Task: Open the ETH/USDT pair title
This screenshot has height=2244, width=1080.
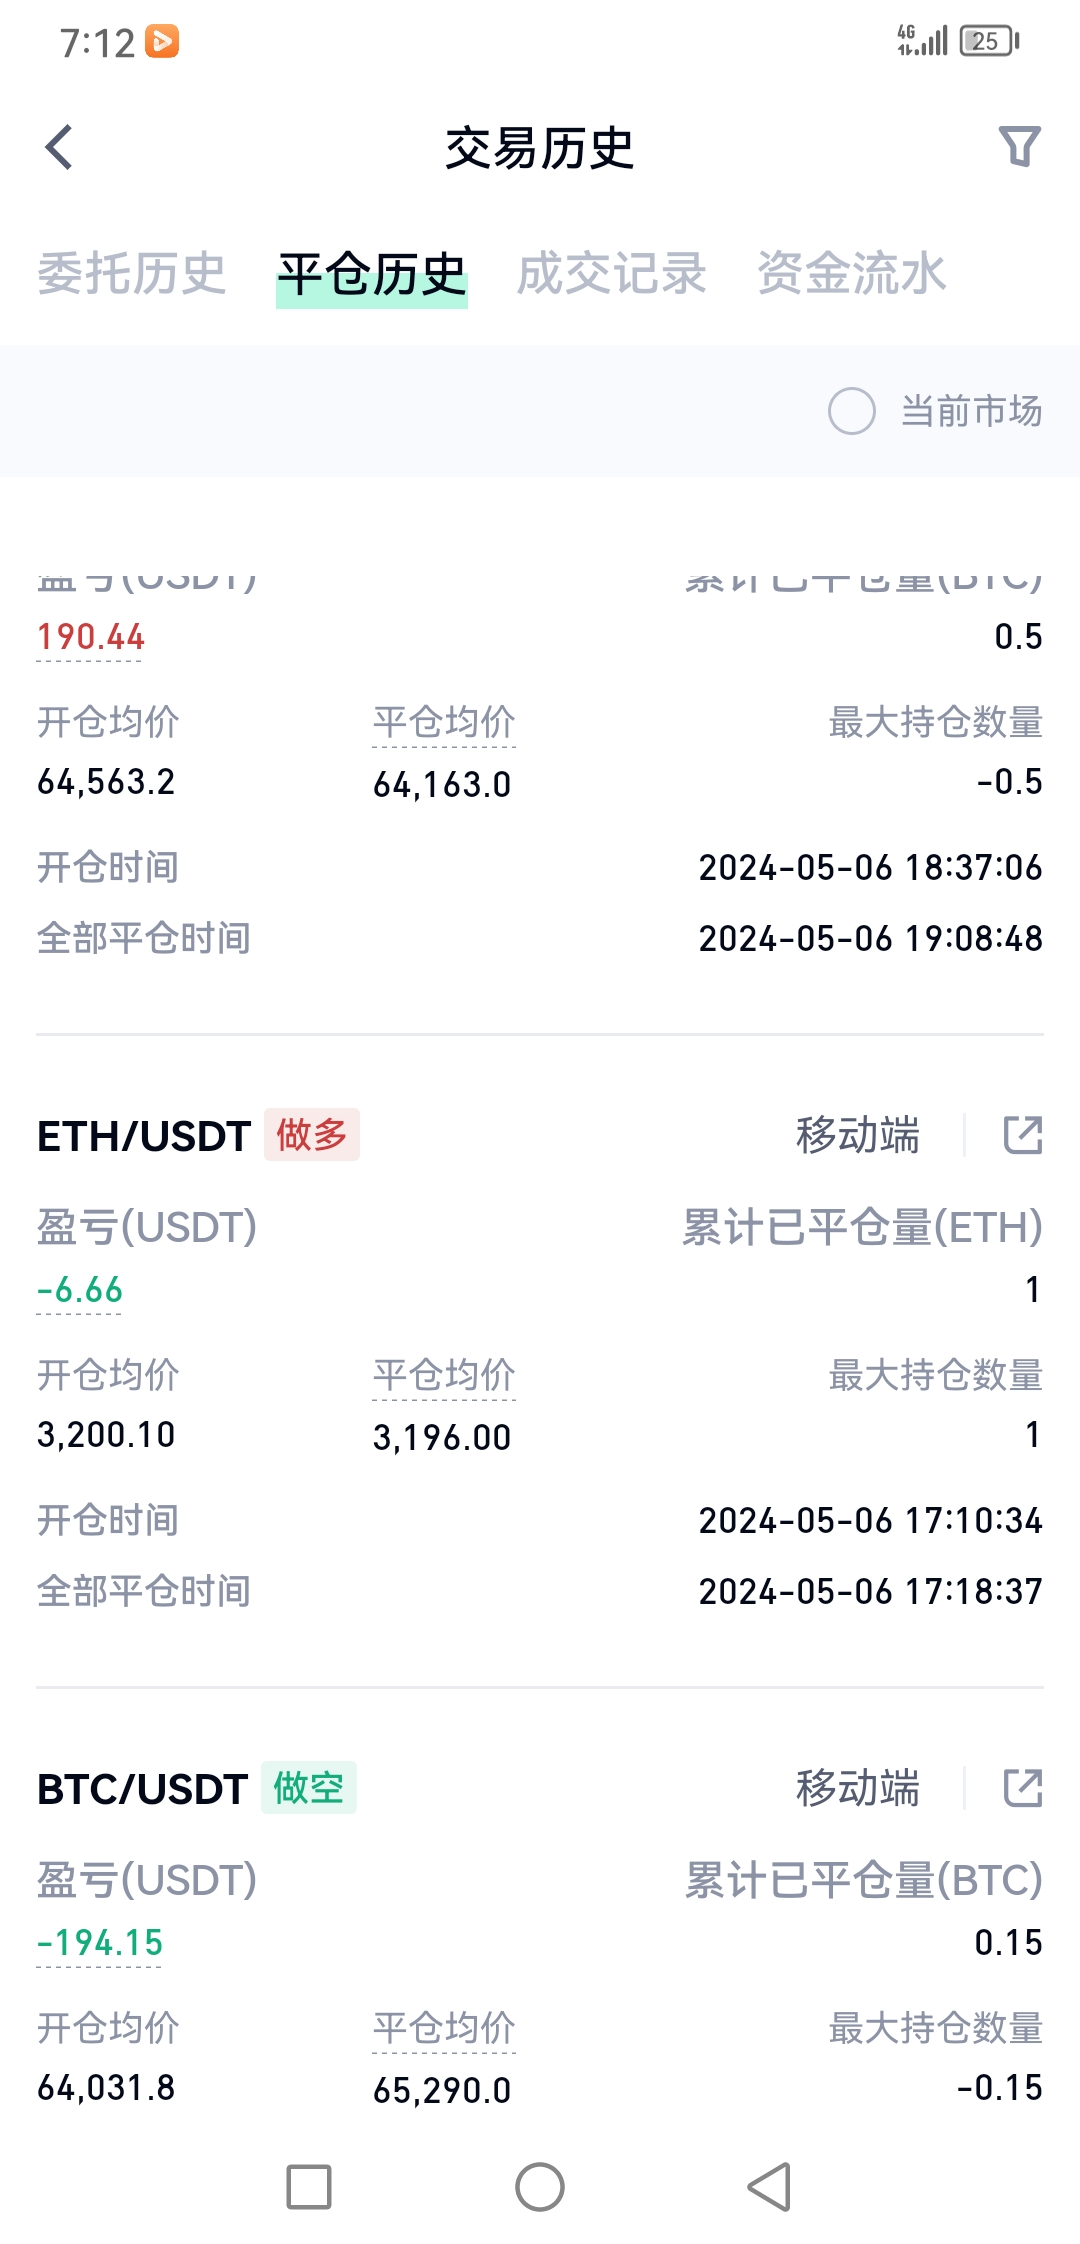Action: pos(143,1136)
